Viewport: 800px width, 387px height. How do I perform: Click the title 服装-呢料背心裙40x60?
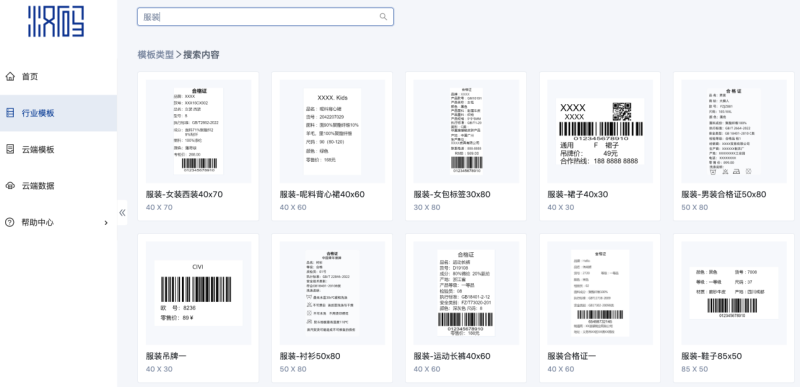pyautogui.click(x=322, y=194)
